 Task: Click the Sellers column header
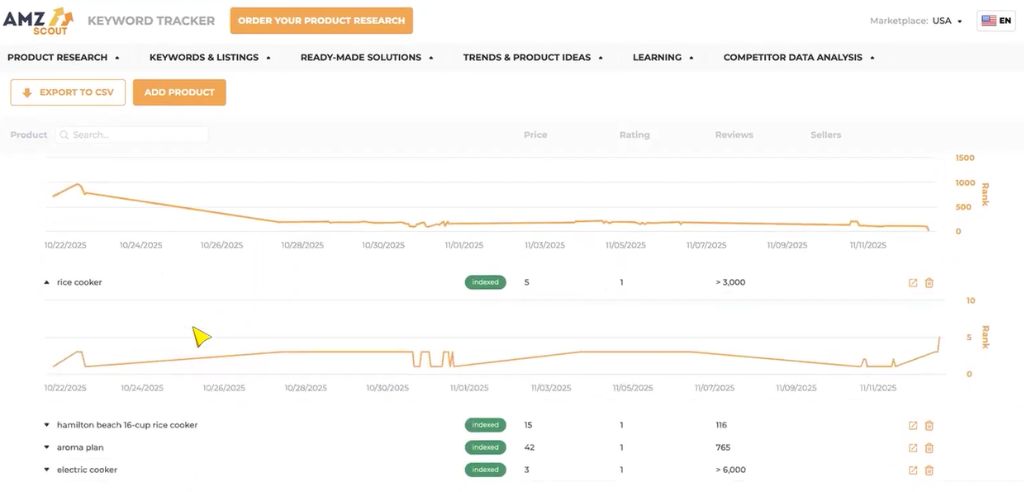(825, 135)
